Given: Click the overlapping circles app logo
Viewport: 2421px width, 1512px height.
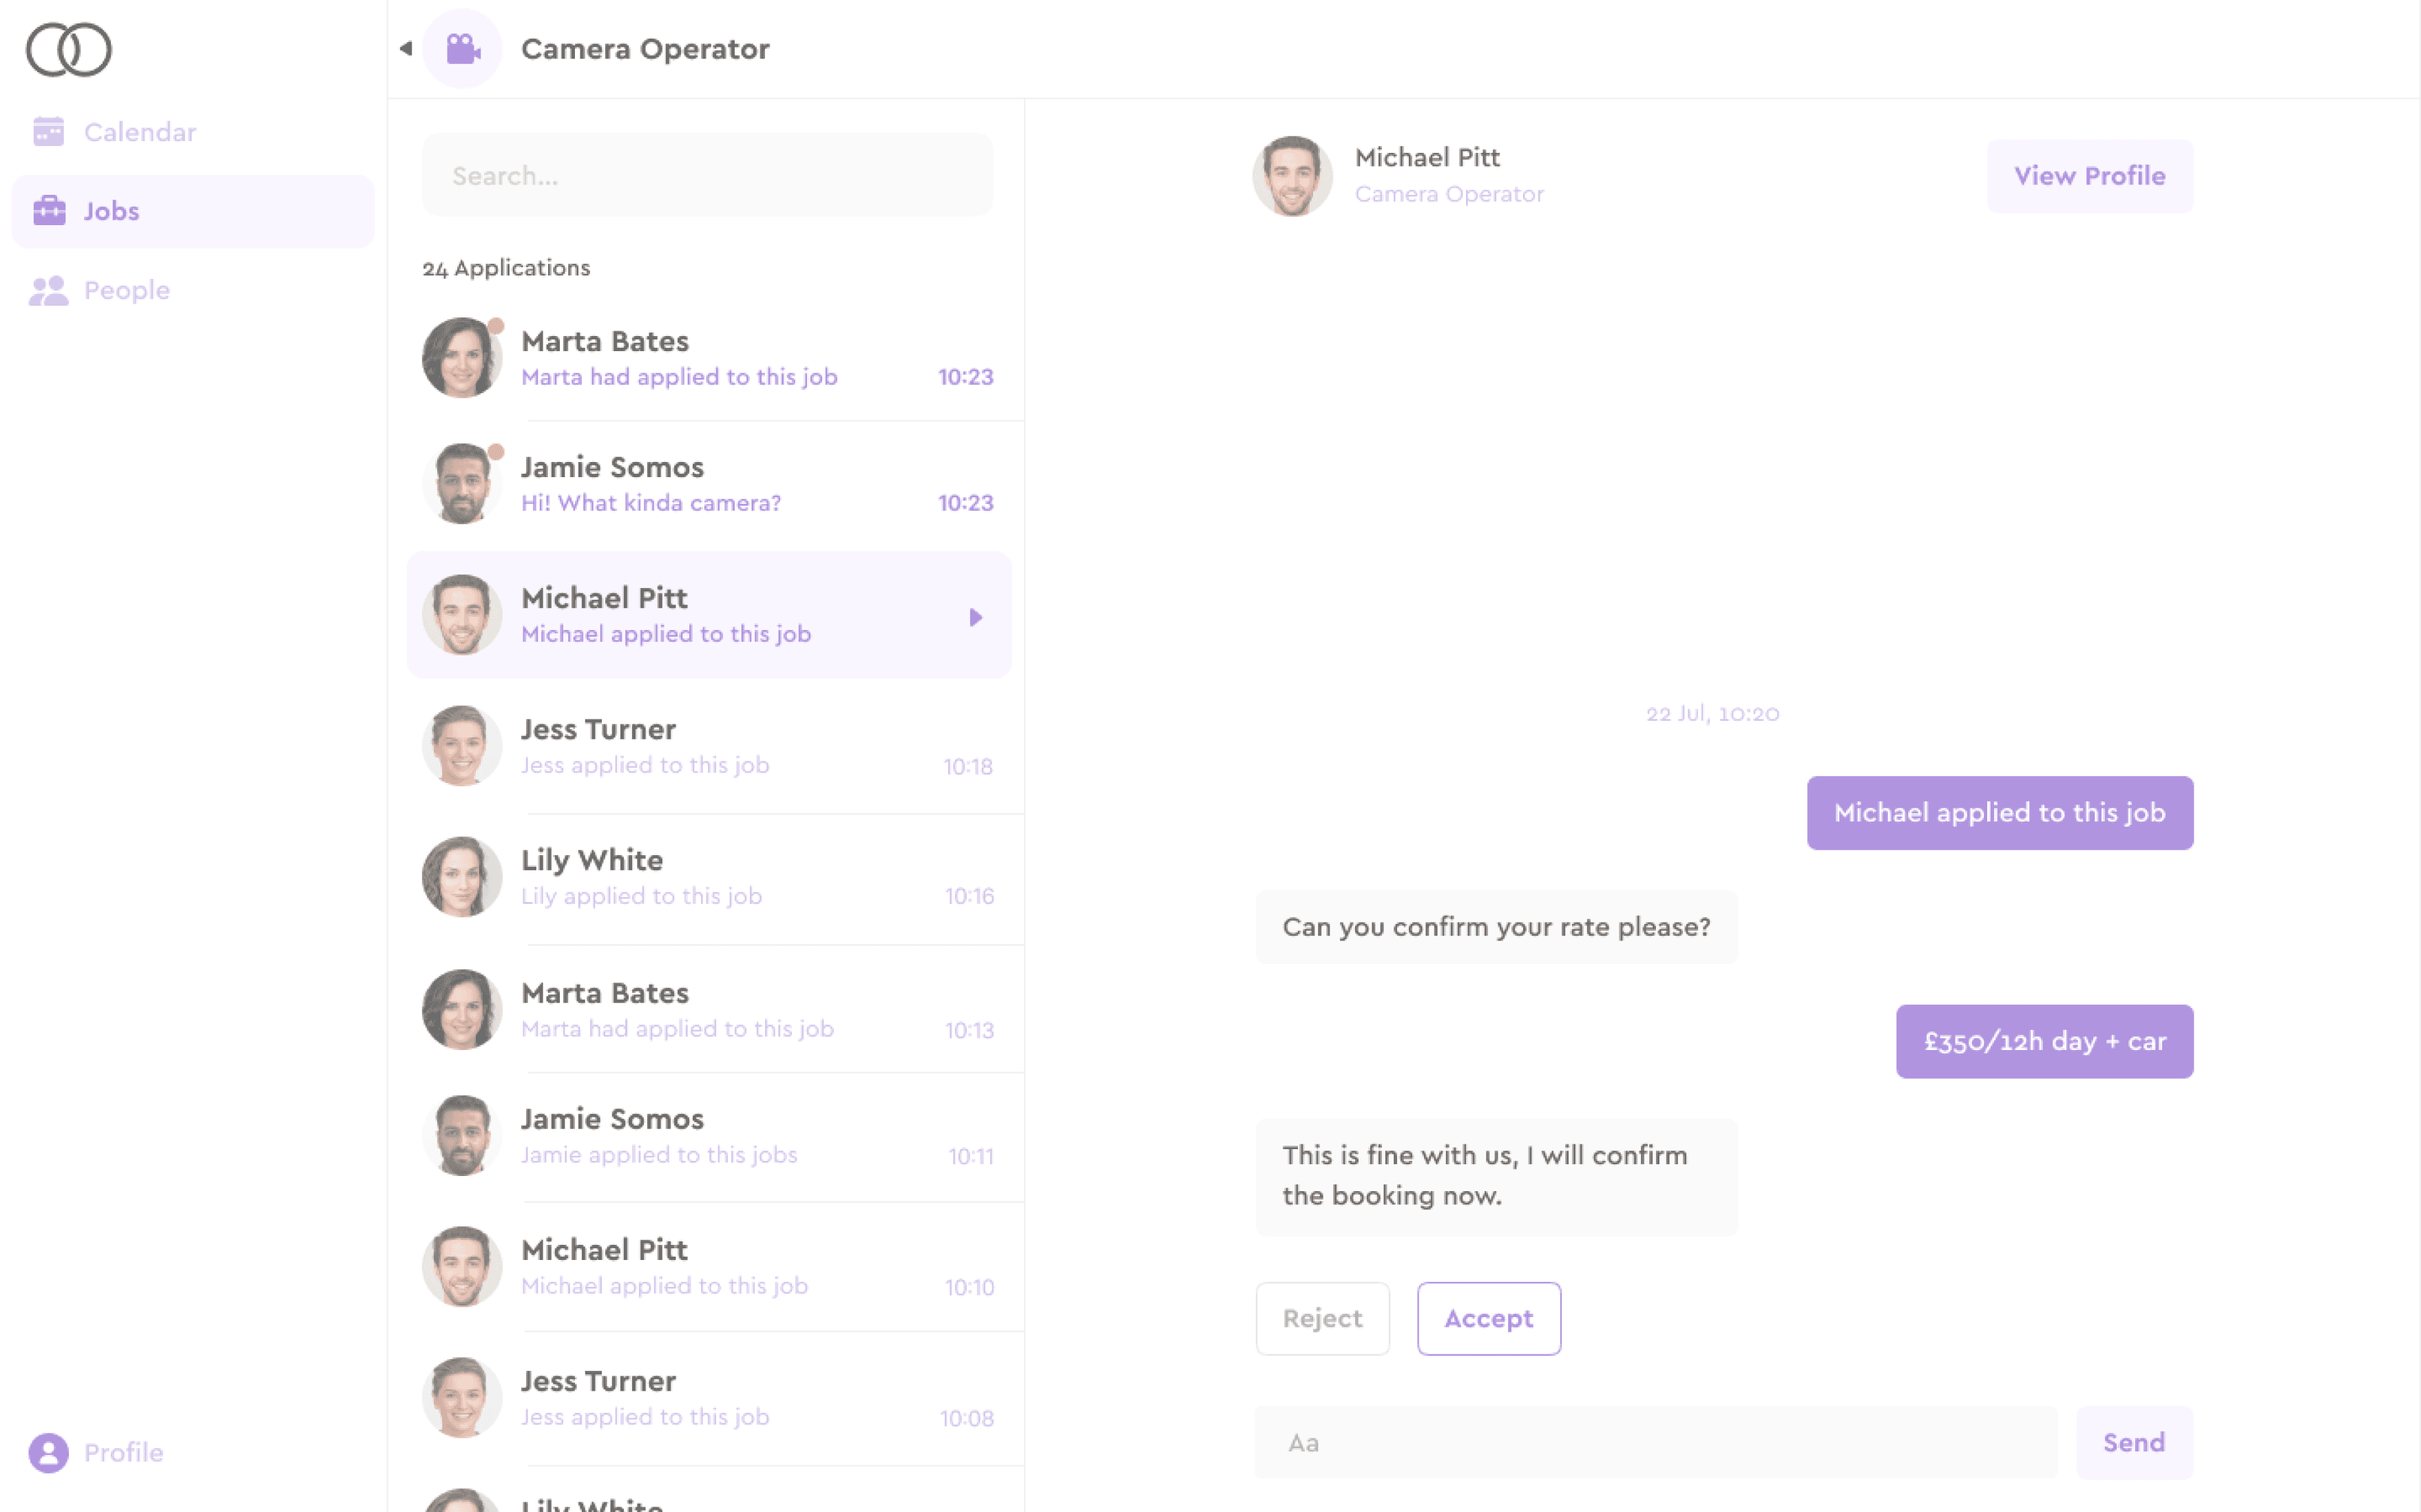Looking at the screenshot, I should pos(68,50).
